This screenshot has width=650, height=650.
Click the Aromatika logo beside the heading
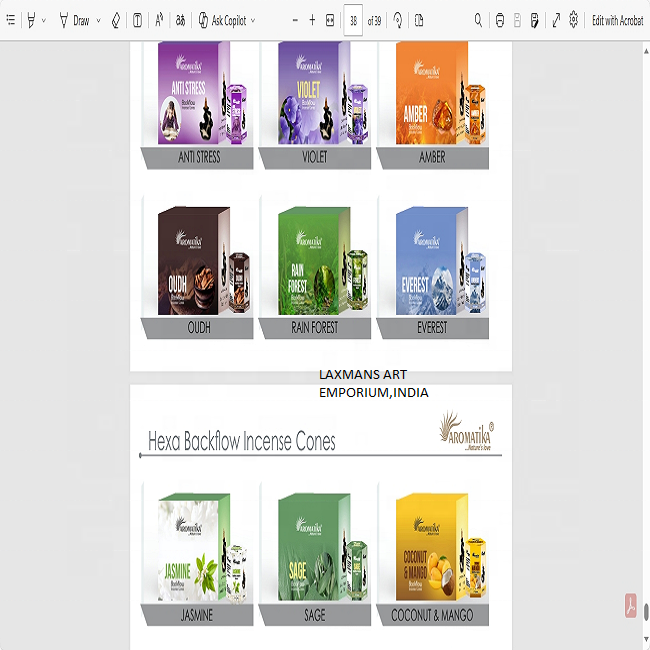(x=467, y=431)
